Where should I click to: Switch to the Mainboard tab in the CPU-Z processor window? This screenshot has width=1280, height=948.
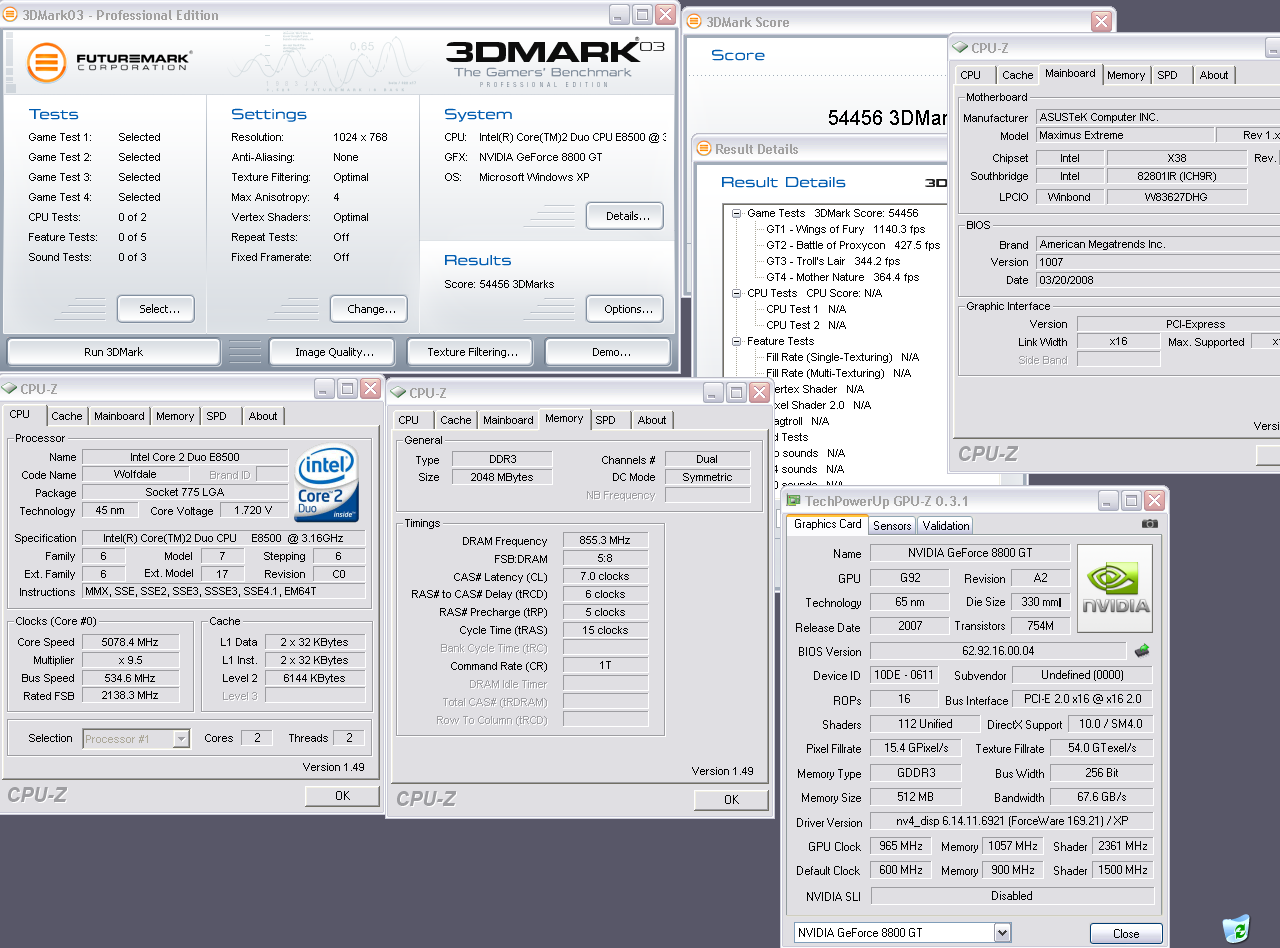pos(119,416)
